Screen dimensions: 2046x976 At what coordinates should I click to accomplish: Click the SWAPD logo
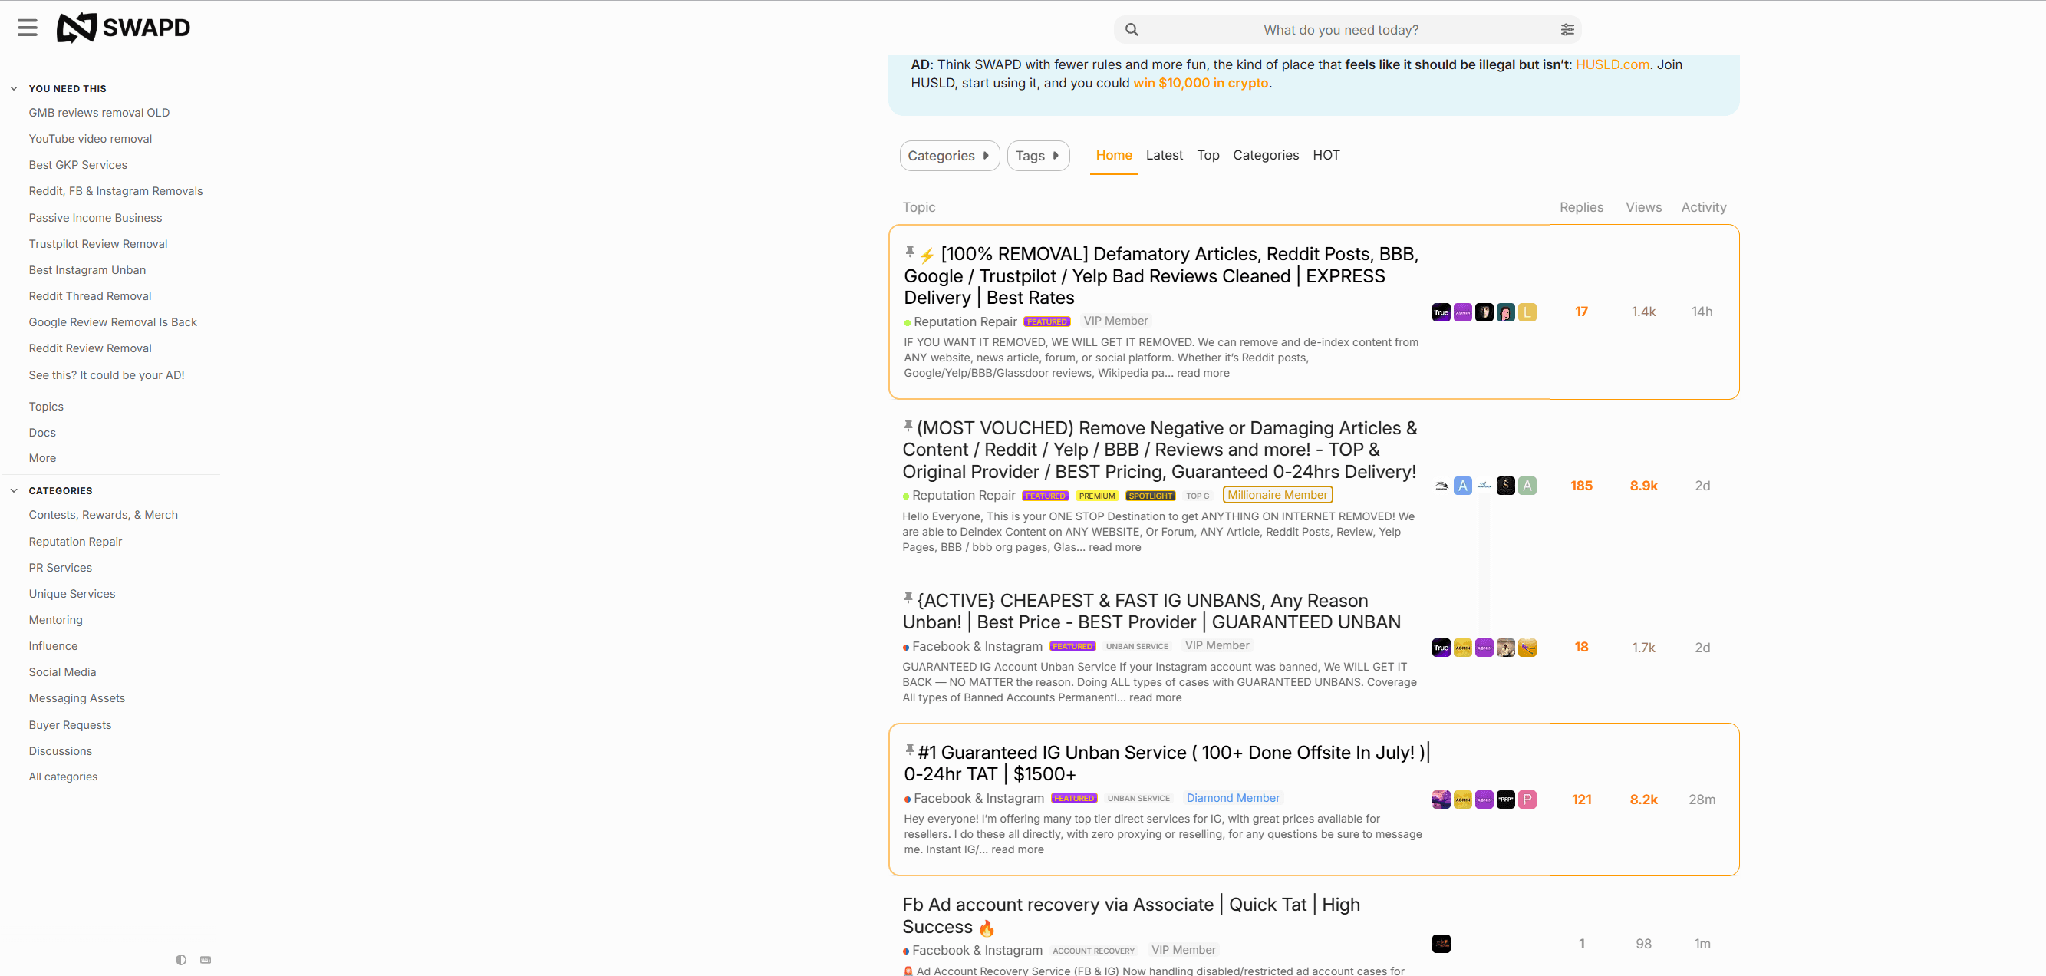click(123, 28)
